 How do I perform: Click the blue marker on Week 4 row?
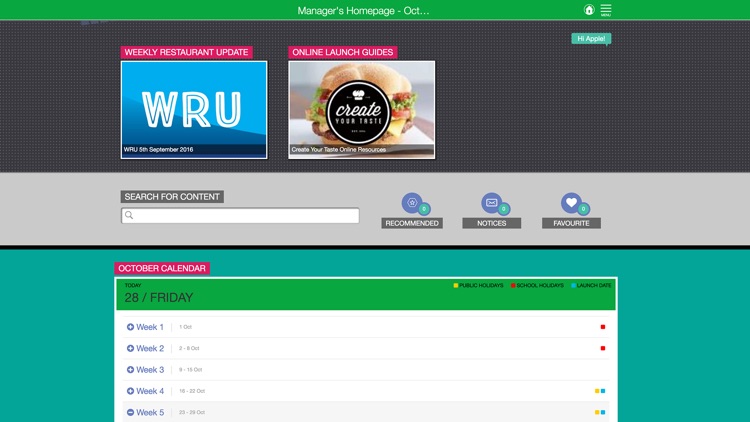click(603, 391)
